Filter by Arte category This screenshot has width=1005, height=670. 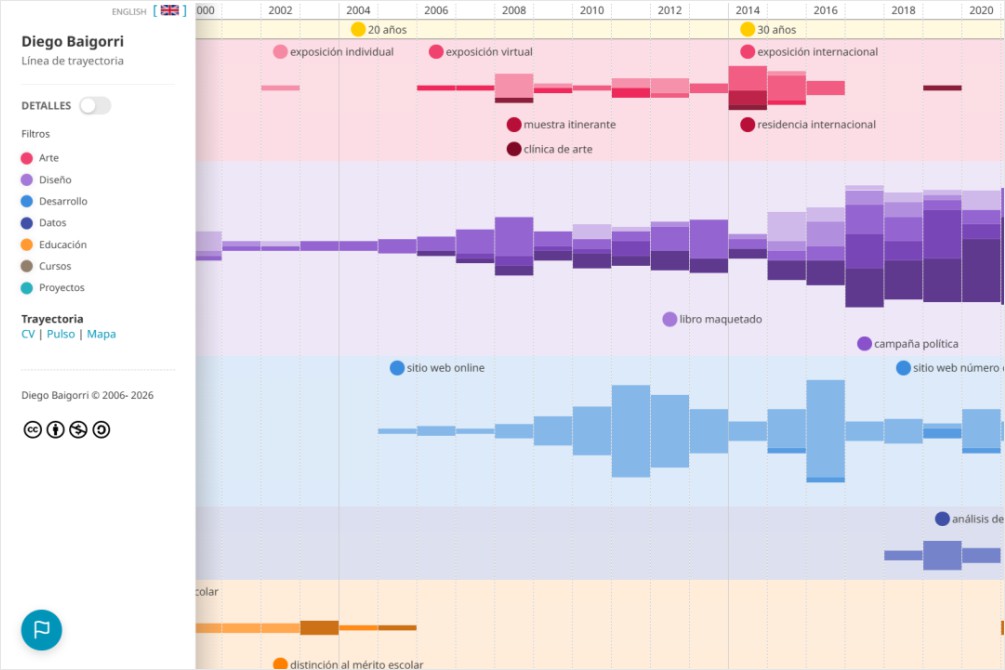click(x=40, y=158)
